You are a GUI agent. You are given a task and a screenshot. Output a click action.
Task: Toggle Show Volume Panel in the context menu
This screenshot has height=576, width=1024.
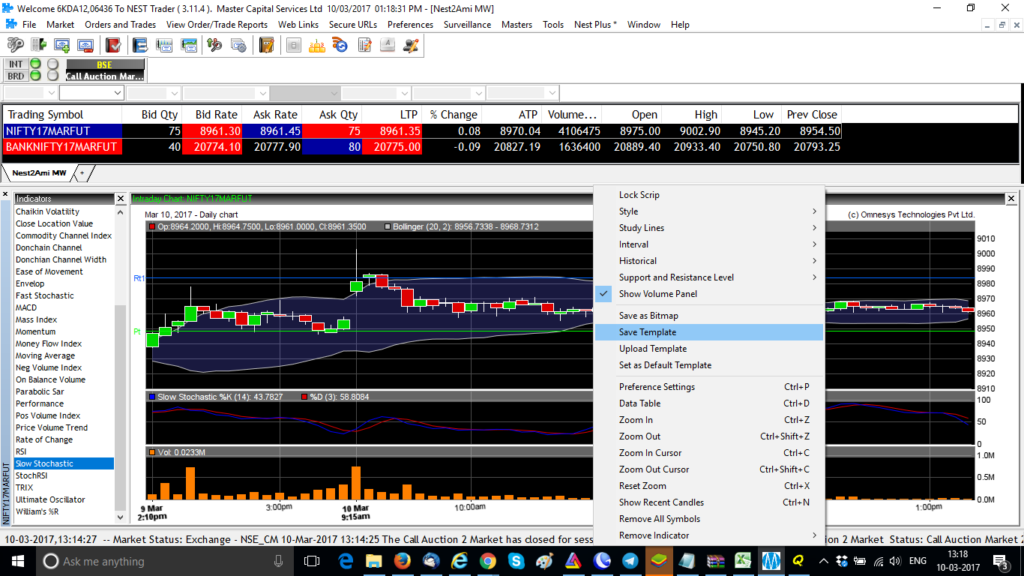680,293
